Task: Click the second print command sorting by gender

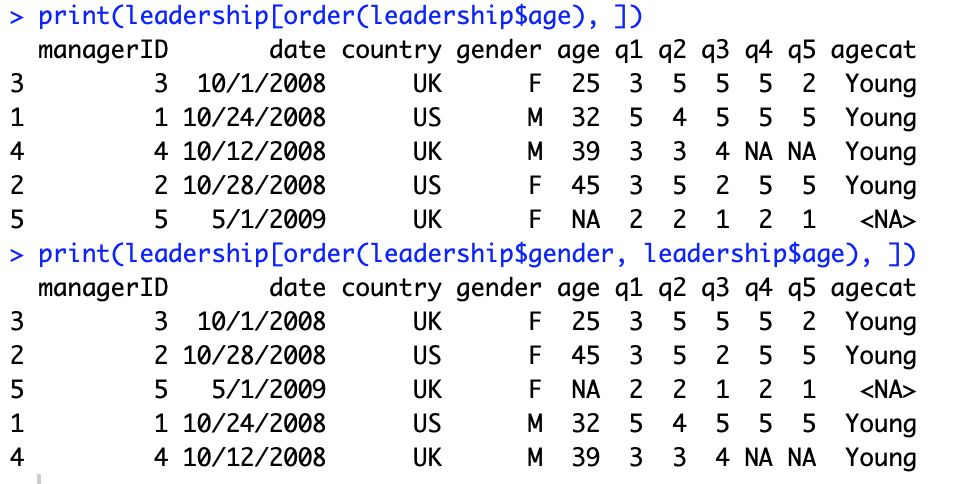Action: click(x=477, y=254)
